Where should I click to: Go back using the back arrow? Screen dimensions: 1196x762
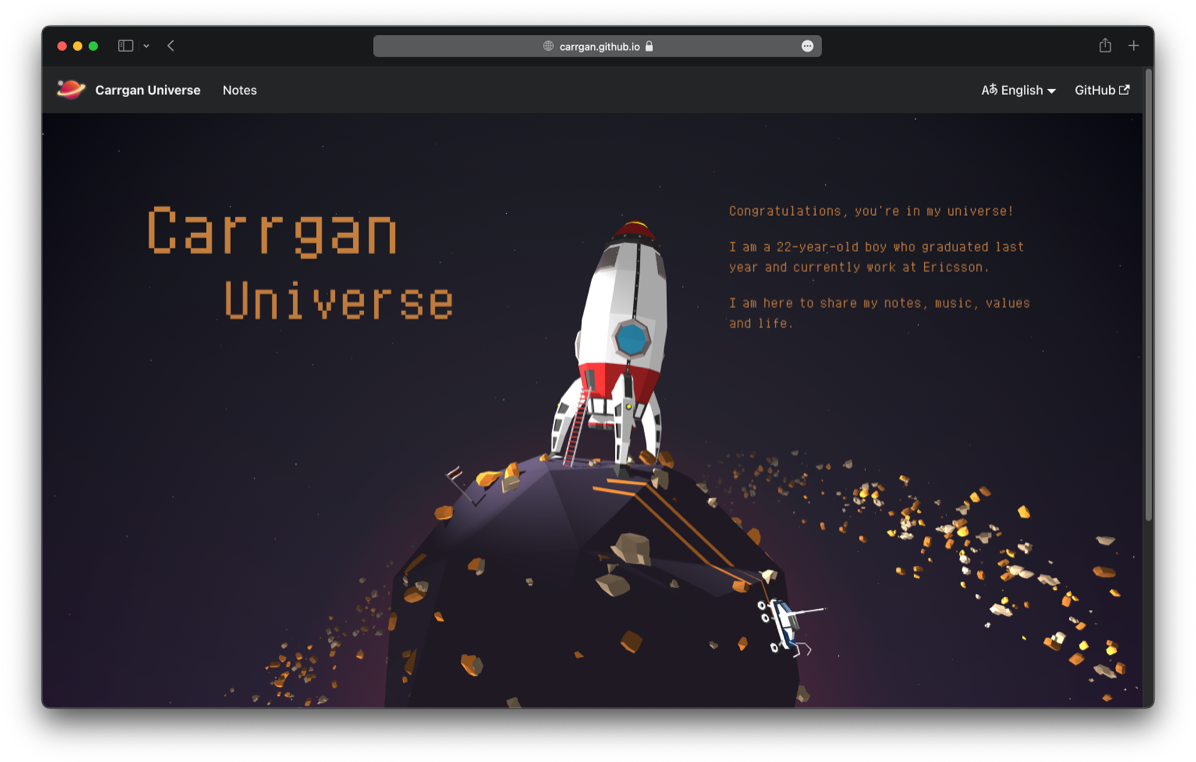171,46
